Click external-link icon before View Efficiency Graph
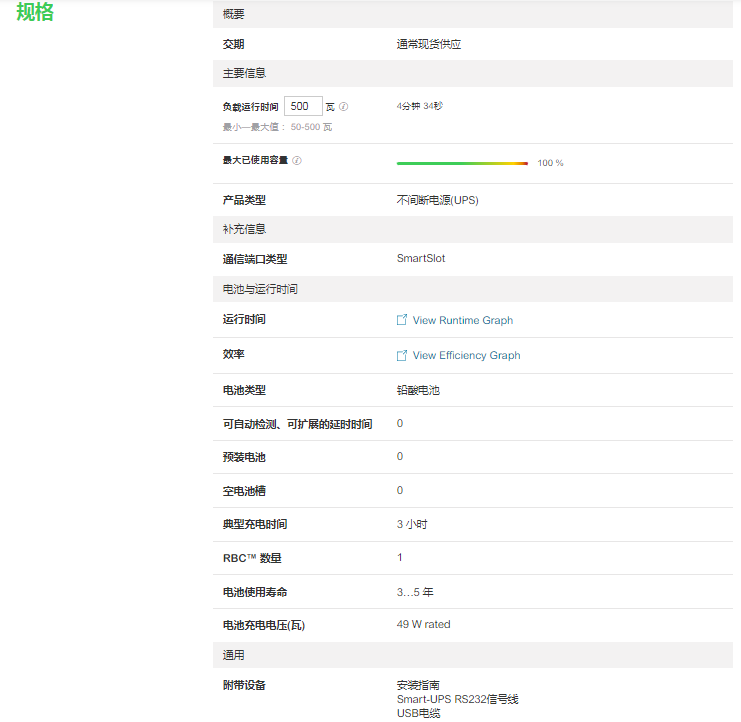The image size is (741, 722). (402, 355)
